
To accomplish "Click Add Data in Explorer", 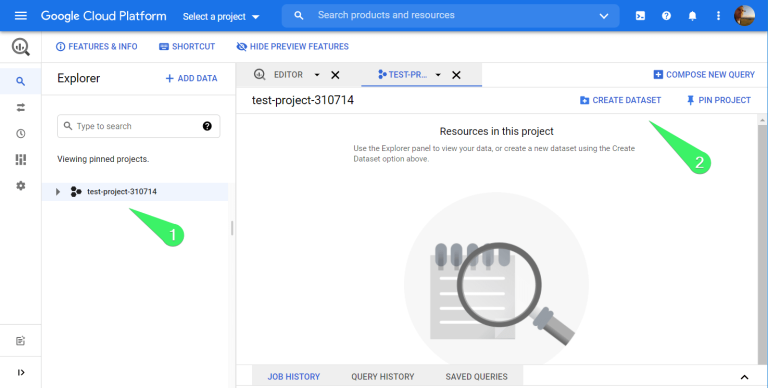I will (x=192, y=78).
